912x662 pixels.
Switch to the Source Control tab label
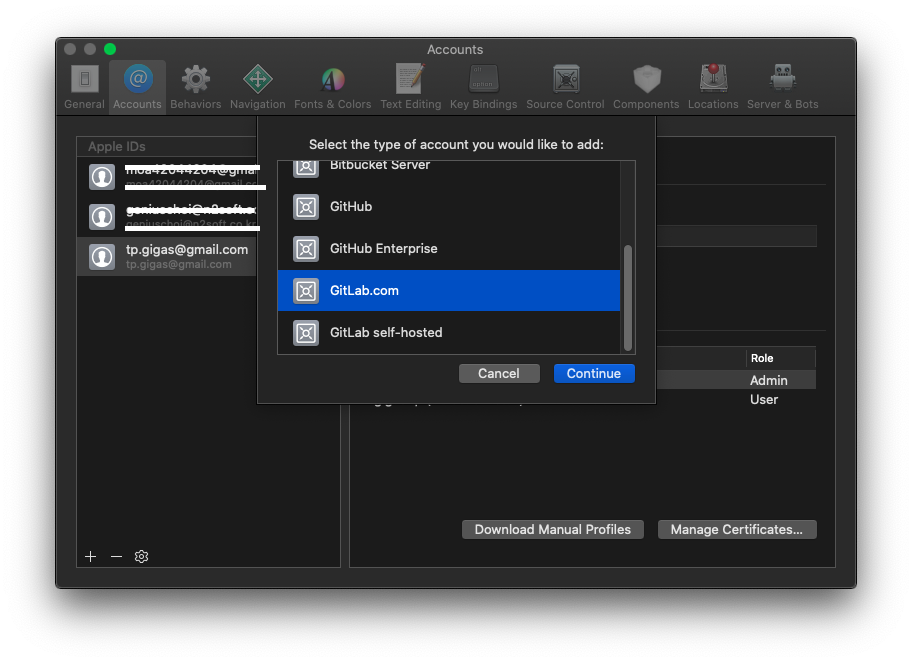(x=565, y=104)
